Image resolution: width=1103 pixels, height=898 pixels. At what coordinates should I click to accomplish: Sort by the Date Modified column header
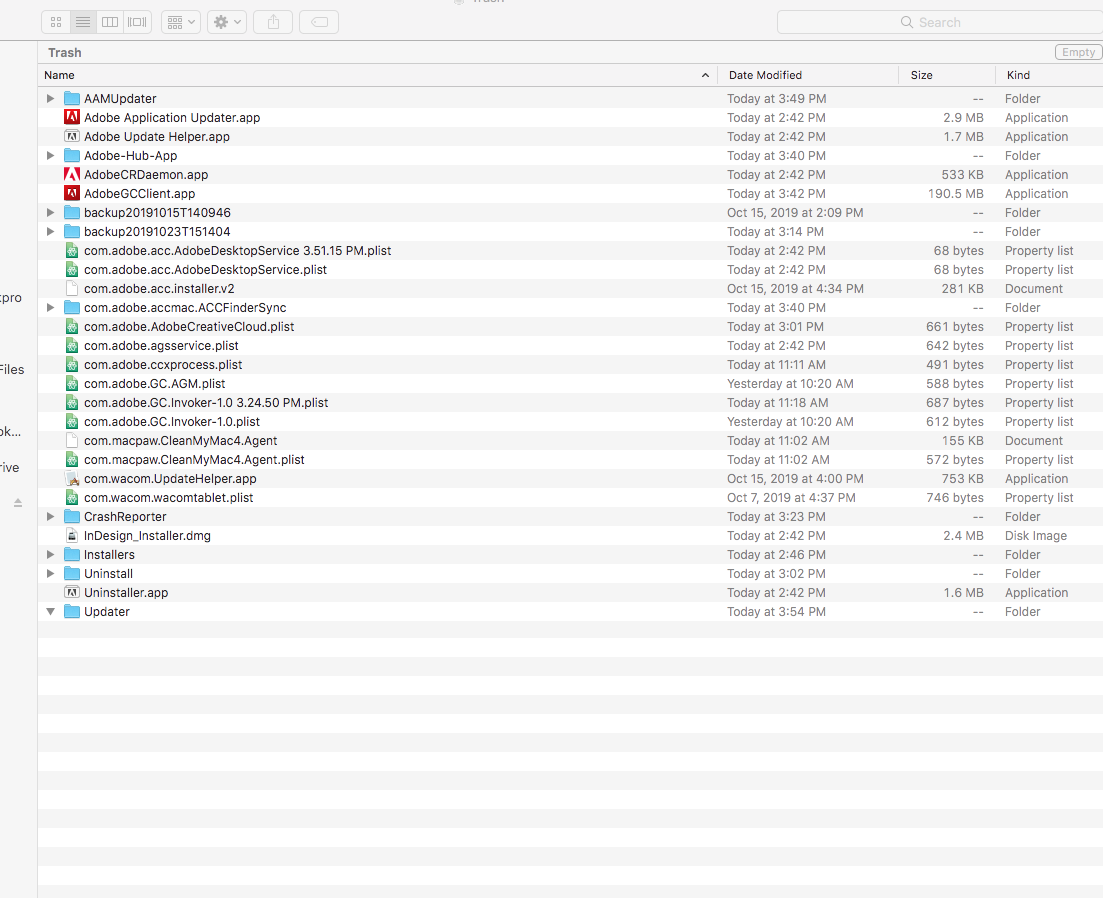[808, 75]
